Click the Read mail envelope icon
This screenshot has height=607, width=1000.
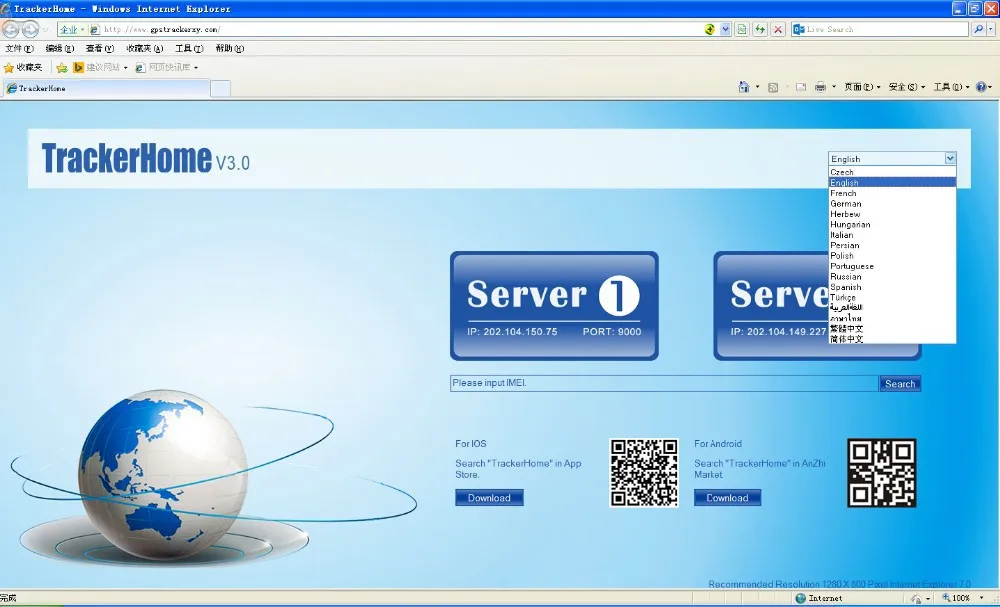click(801, 87)
